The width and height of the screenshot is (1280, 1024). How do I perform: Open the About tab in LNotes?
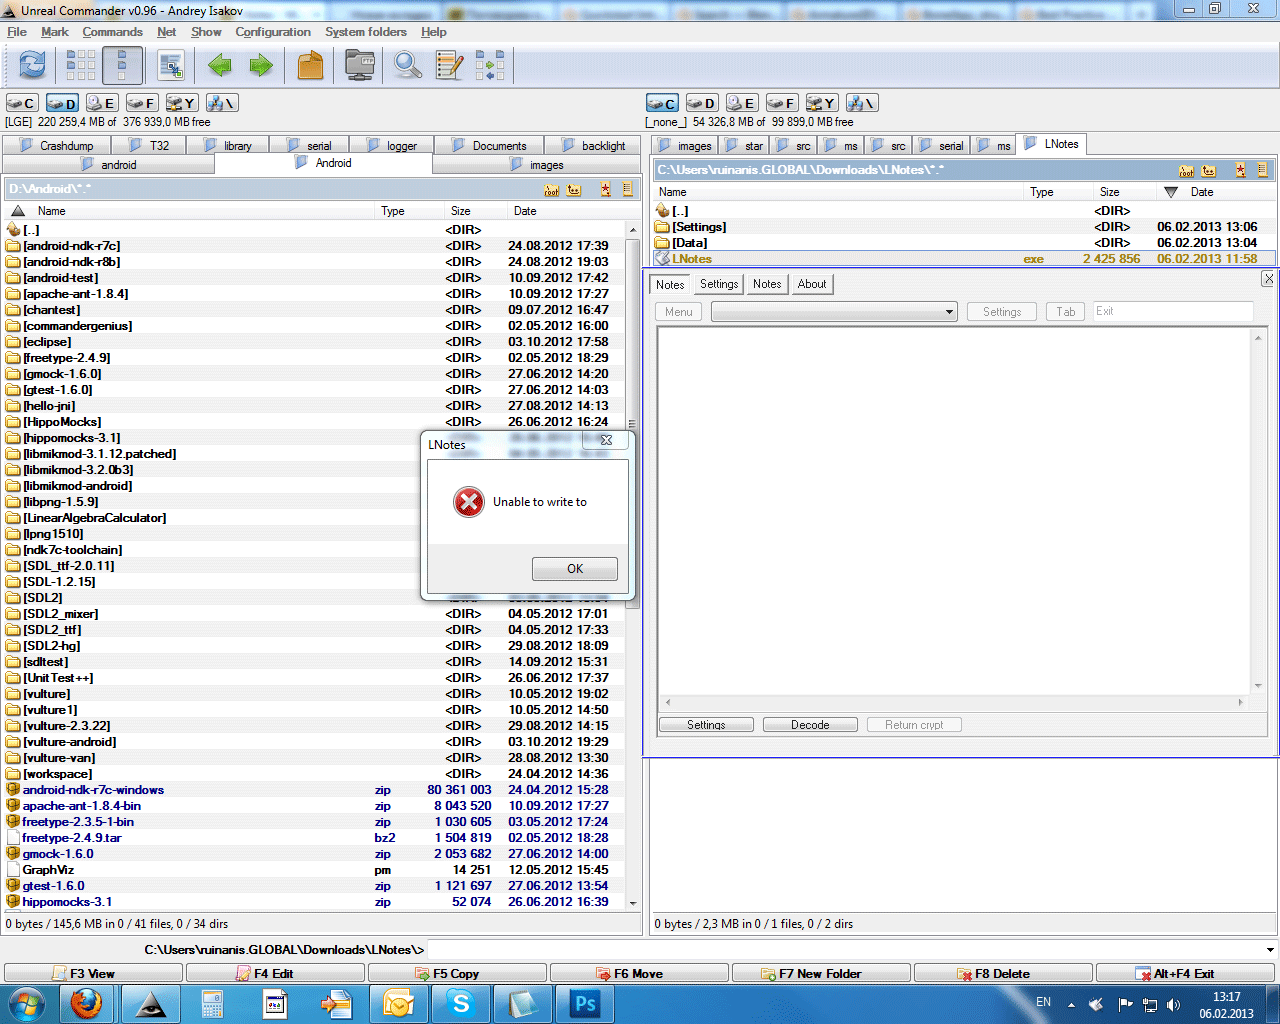point(812,284)
